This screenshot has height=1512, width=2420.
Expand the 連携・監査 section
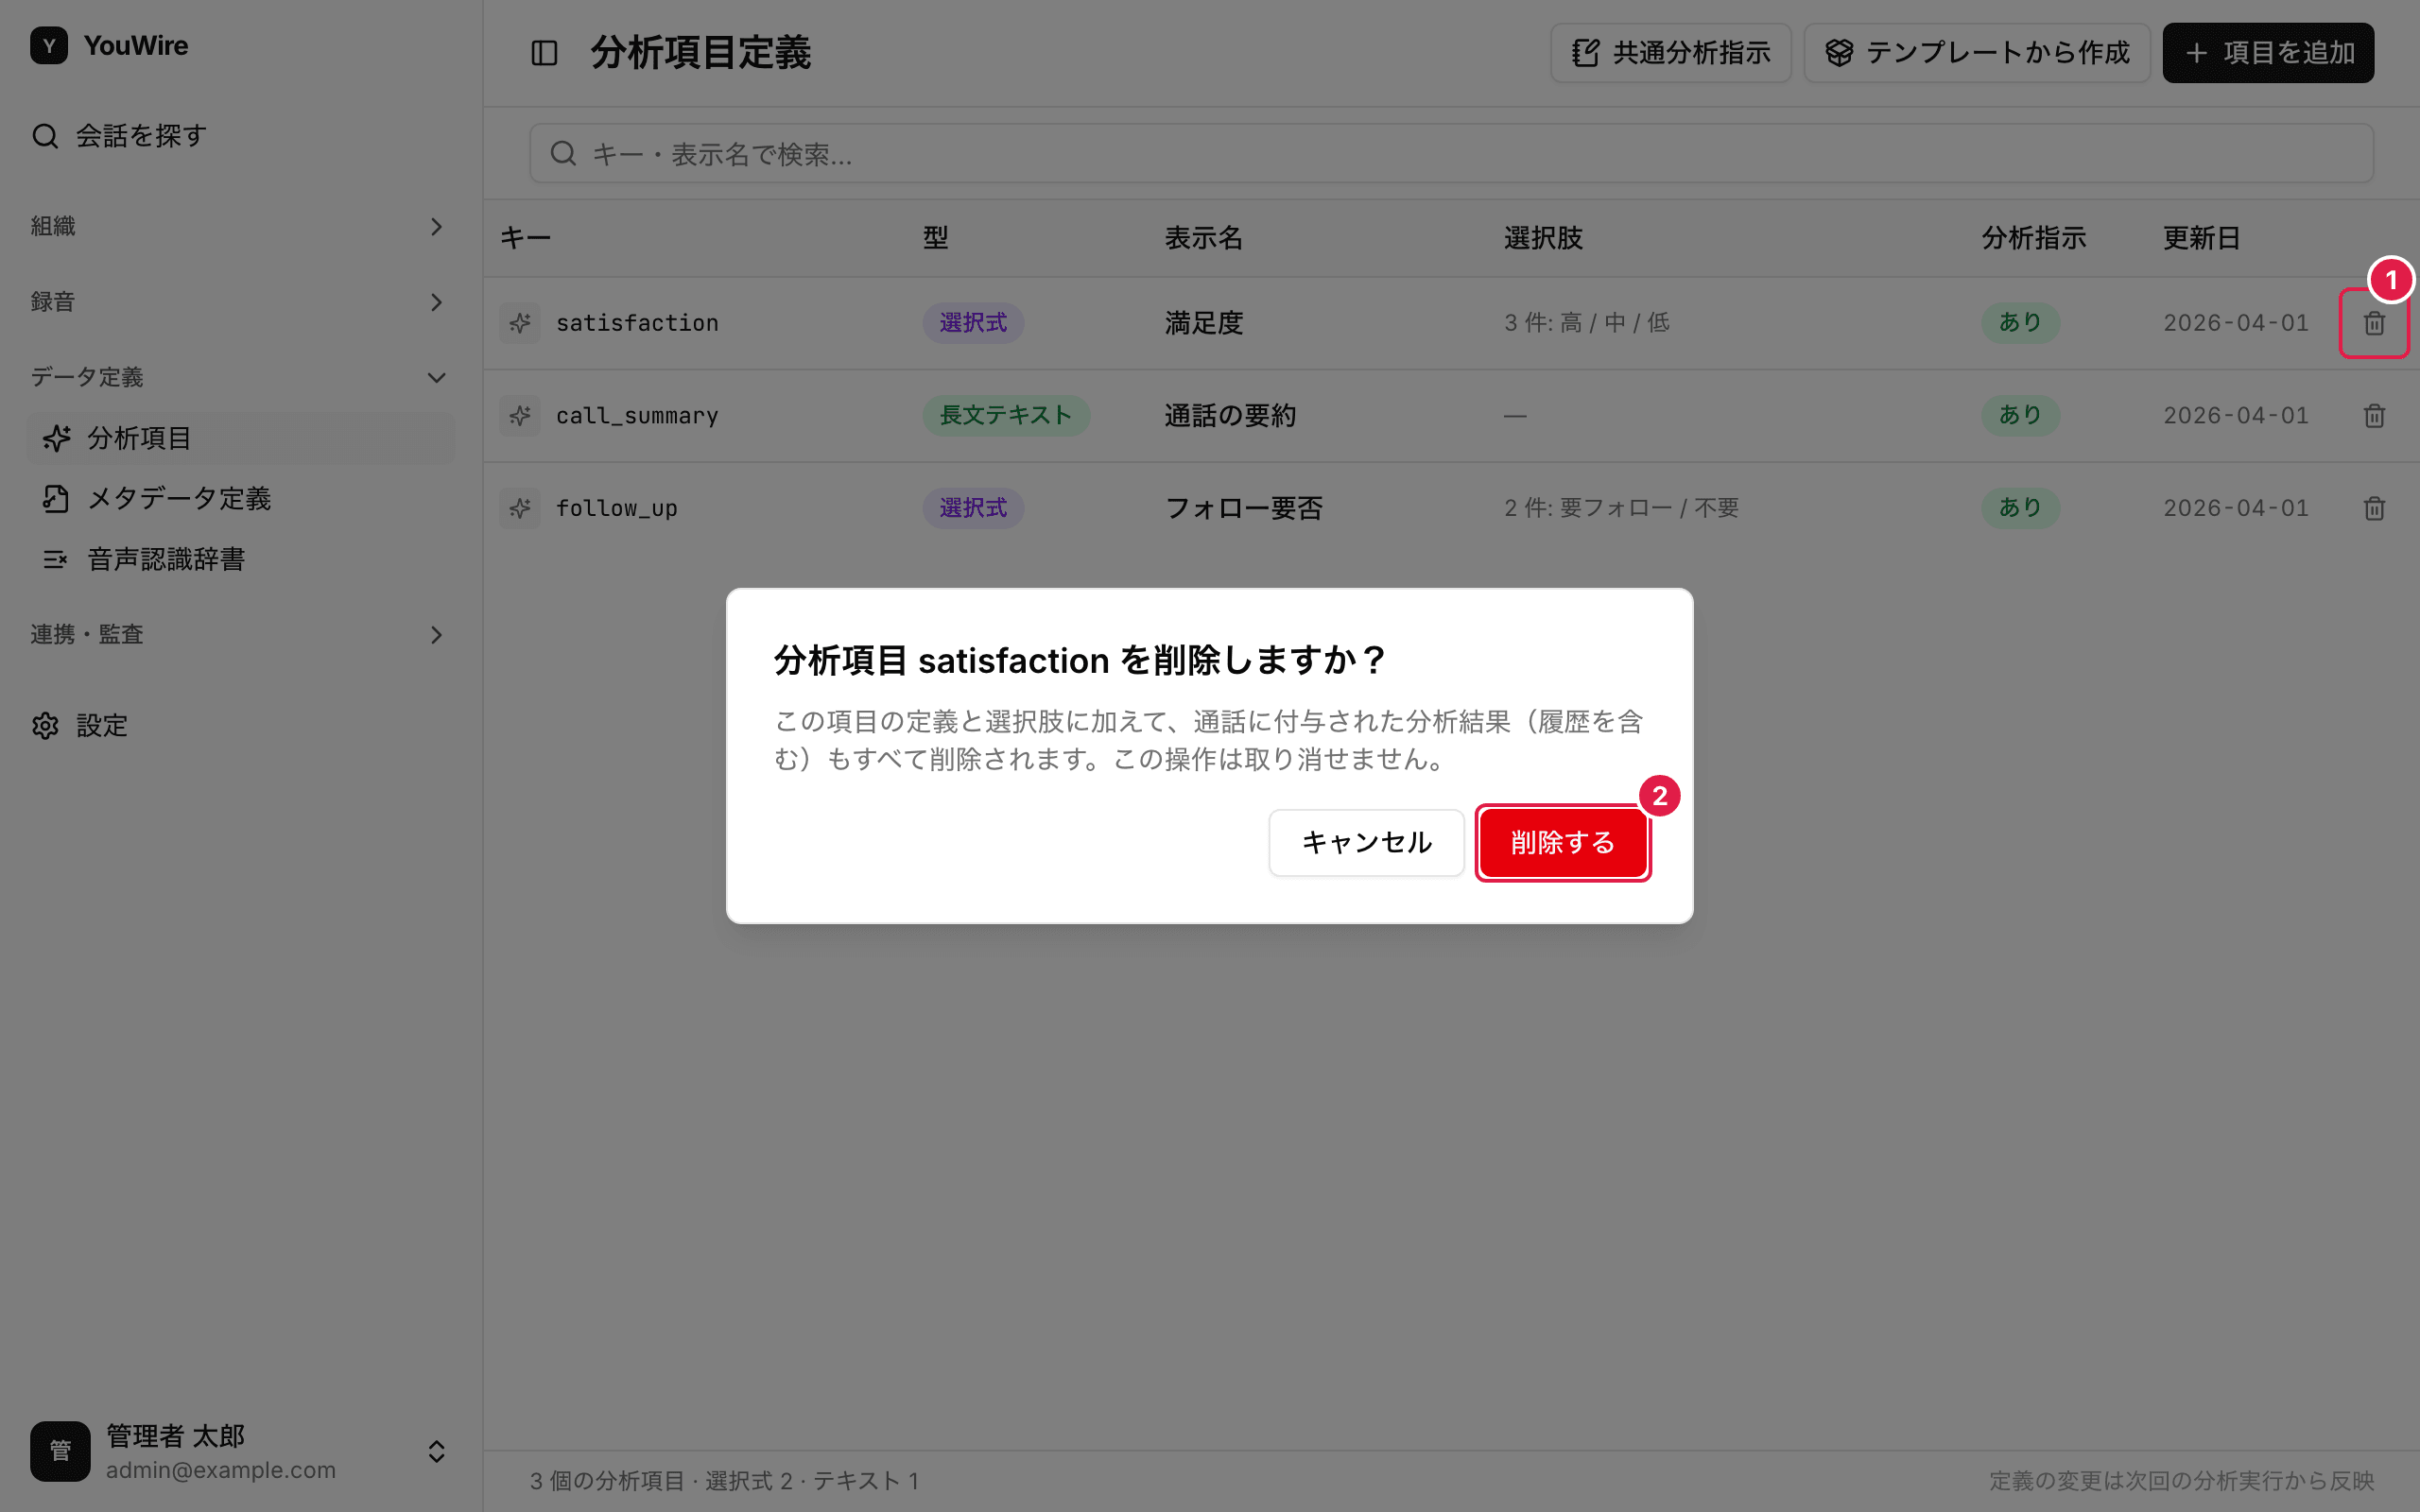(240, 635)
